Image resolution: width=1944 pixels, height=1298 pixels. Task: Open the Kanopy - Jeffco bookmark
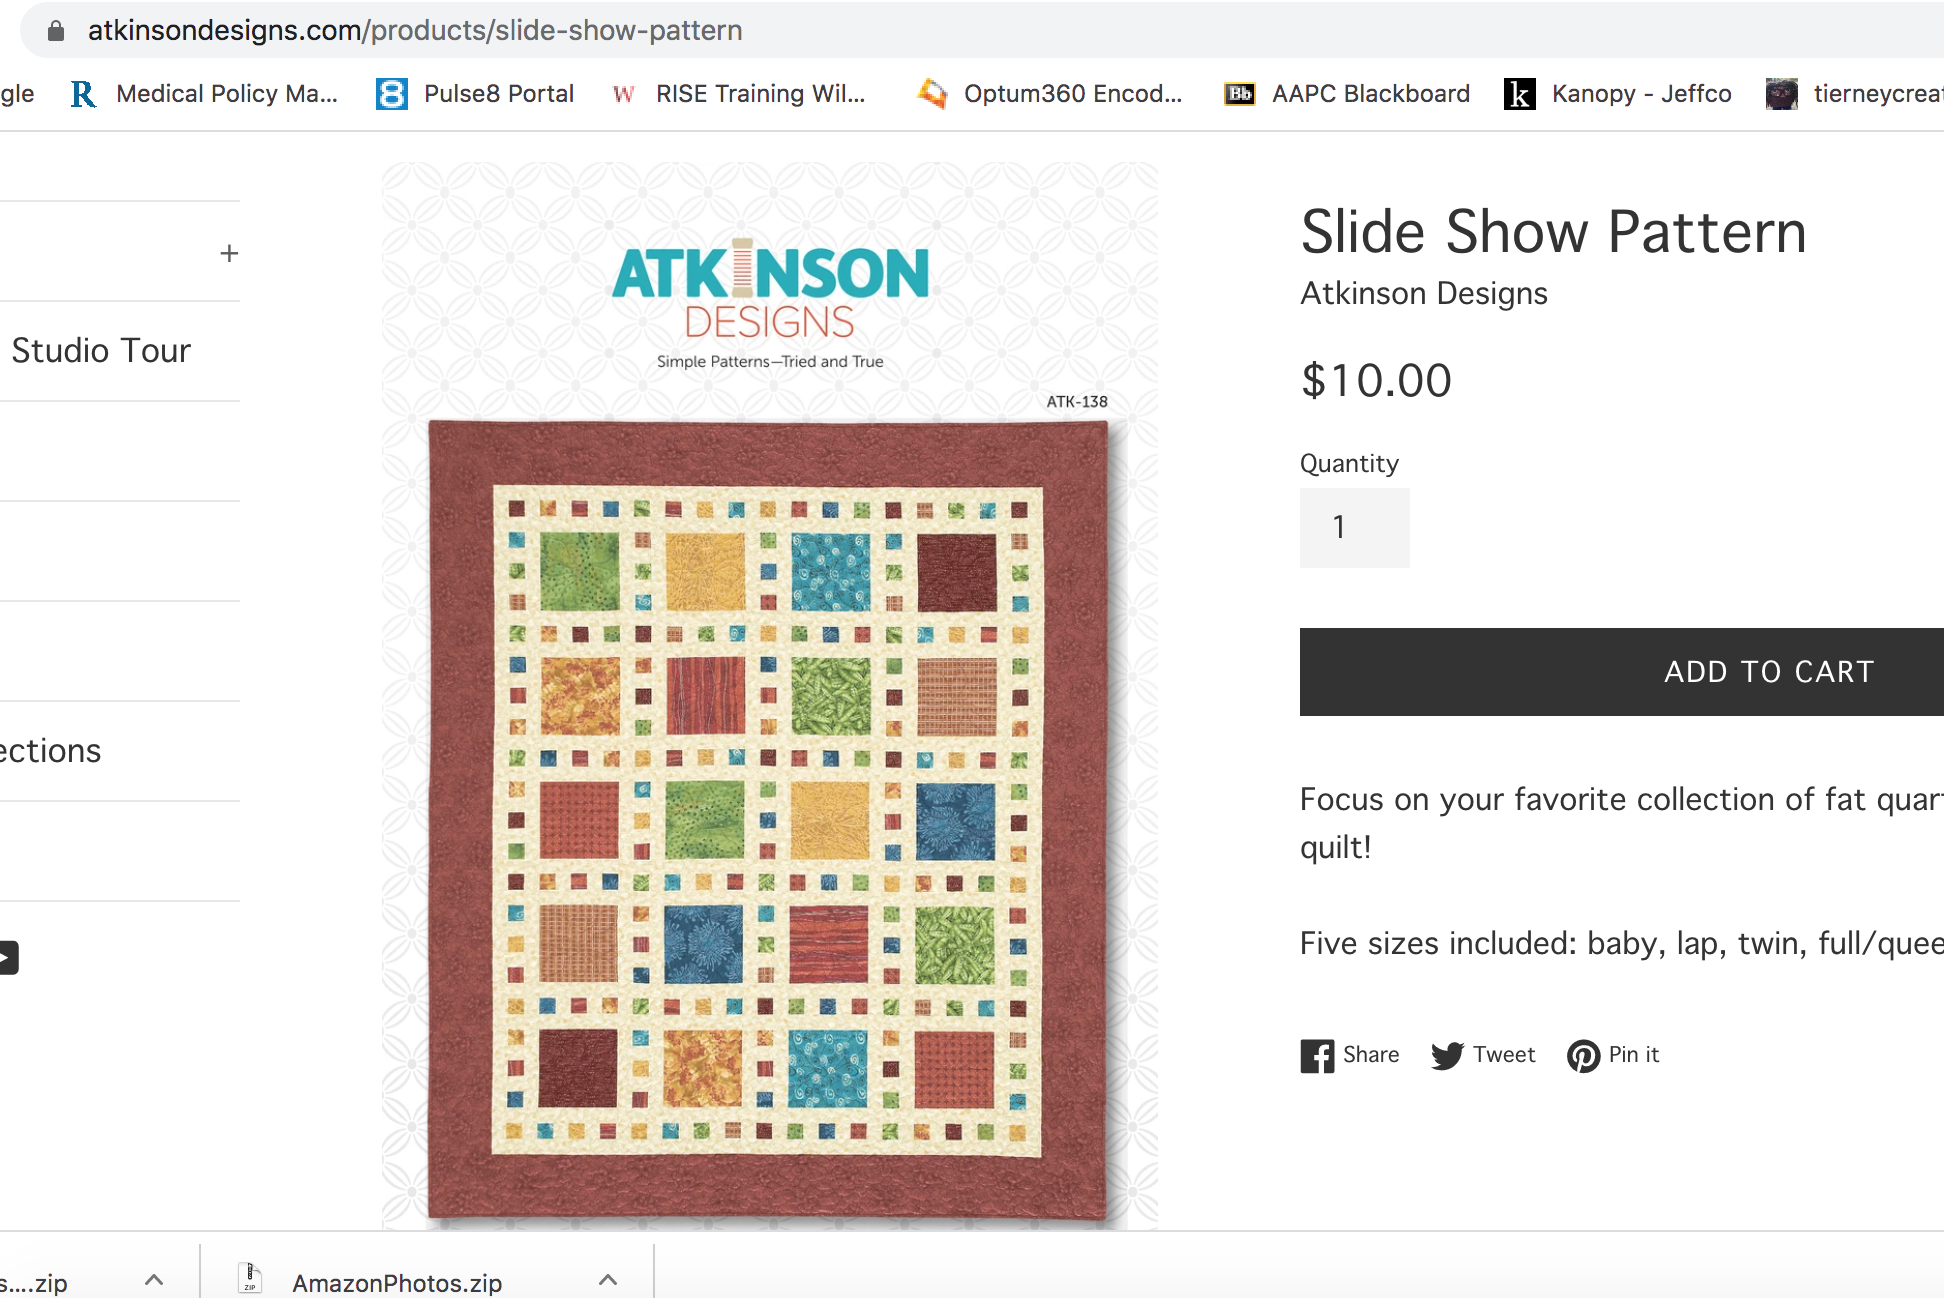(x=1618, y=94)
